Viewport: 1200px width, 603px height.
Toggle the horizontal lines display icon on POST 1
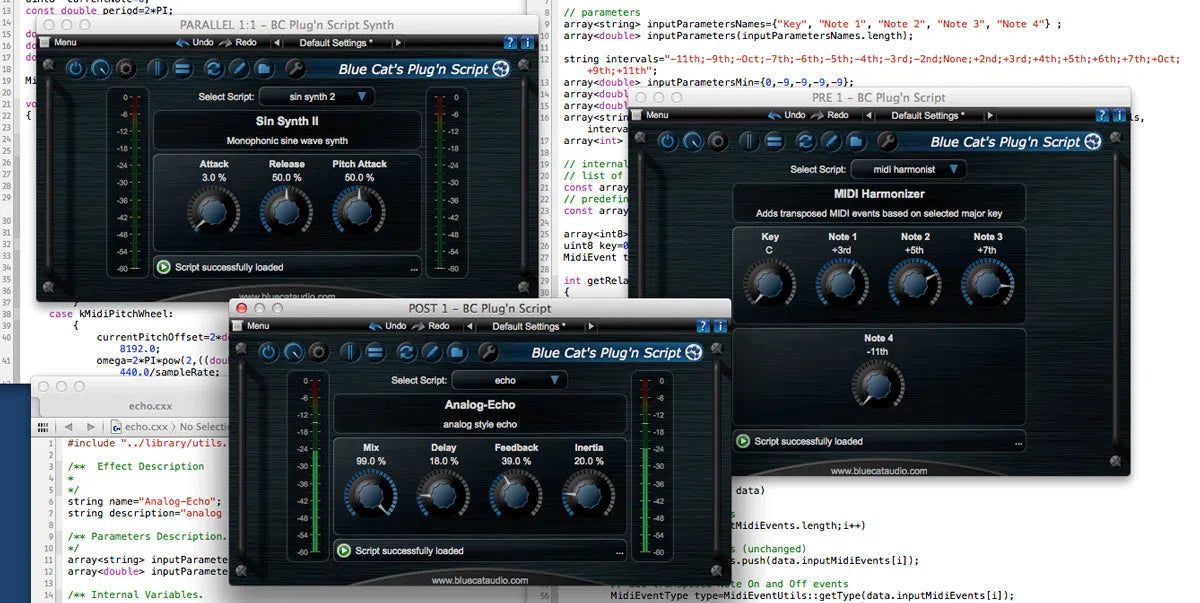tap(375, 352)
